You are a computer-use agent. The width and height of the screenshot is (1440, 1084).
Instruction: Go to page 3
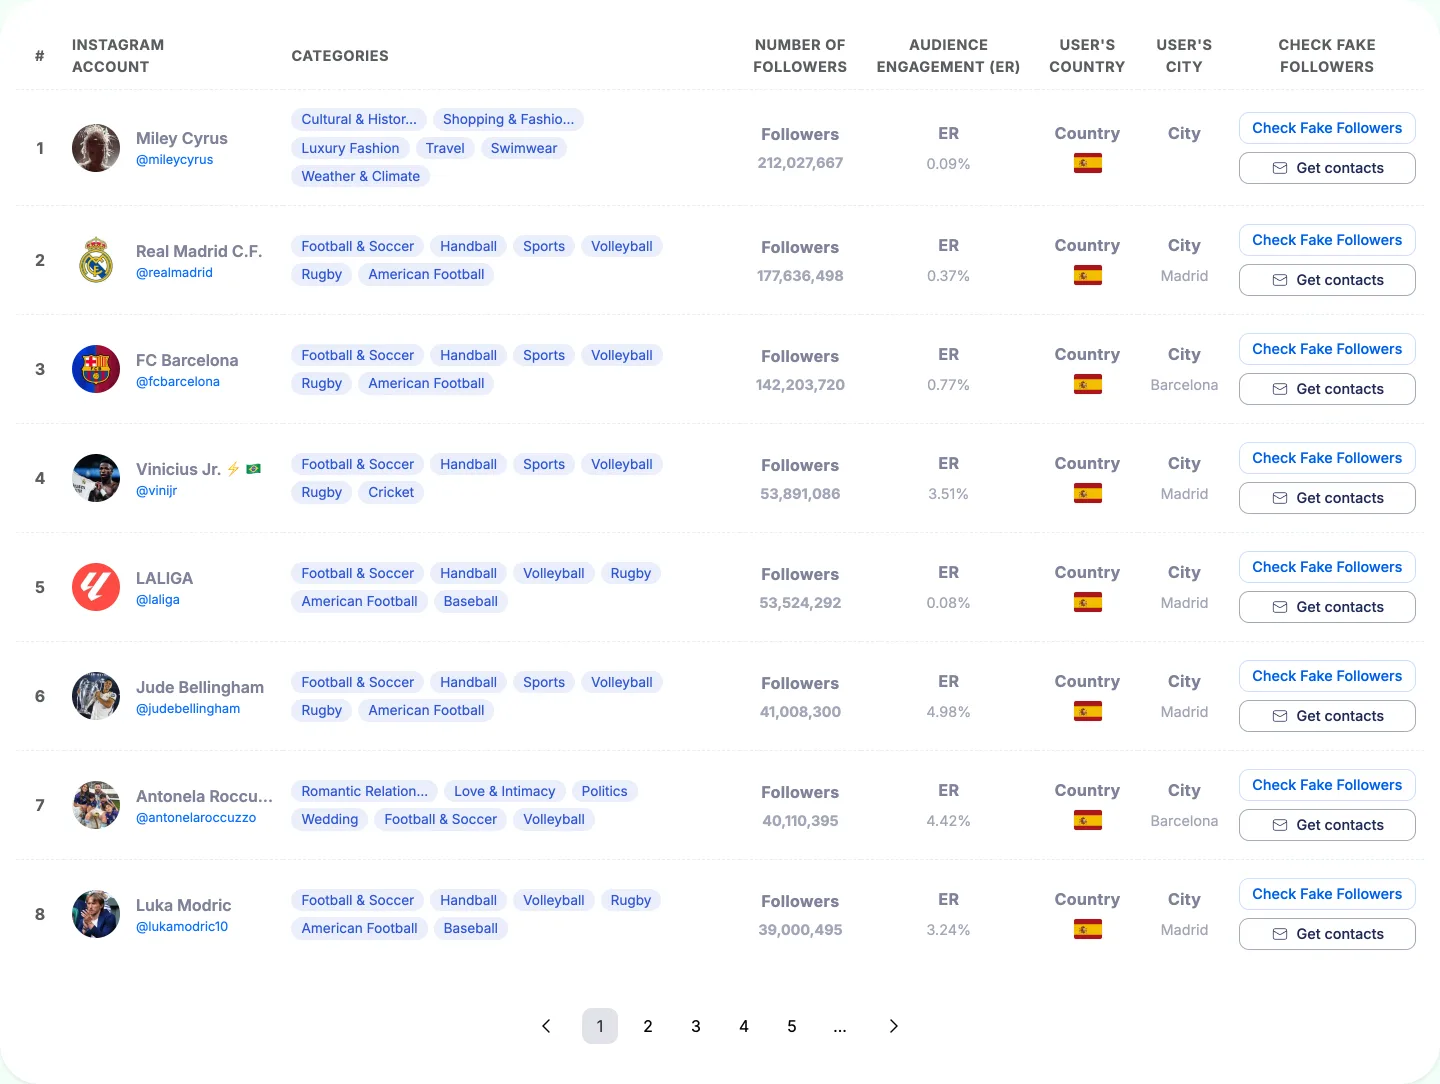point(696,1026)
